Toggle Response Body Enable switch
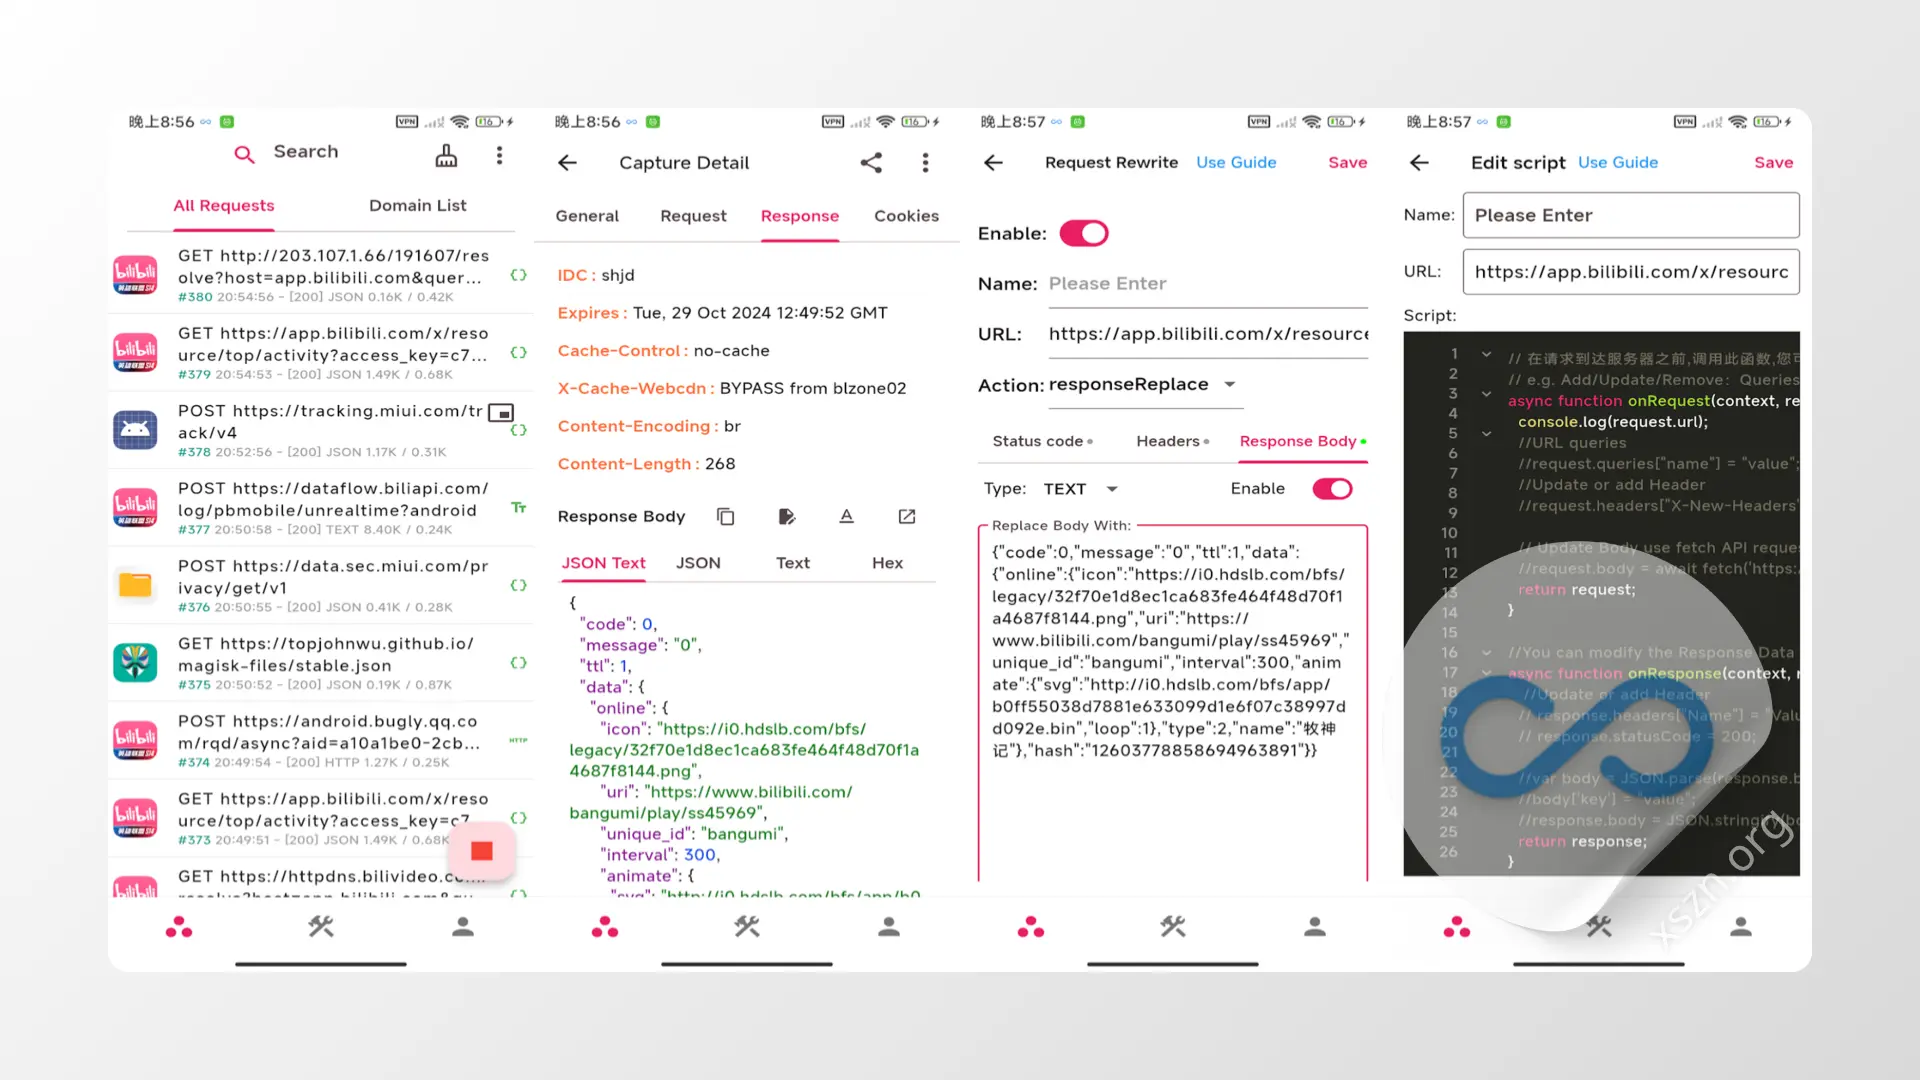The image size is (1920, 1080). [x=1332, y=489]
